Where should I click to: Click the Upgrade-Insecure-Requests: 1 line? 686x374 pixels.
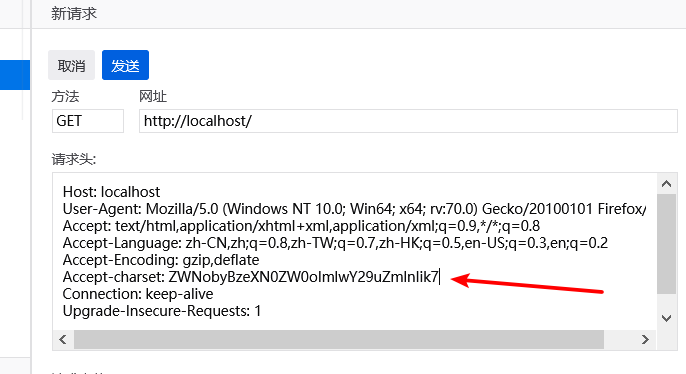pyautogui.click(x=162, y=311)
